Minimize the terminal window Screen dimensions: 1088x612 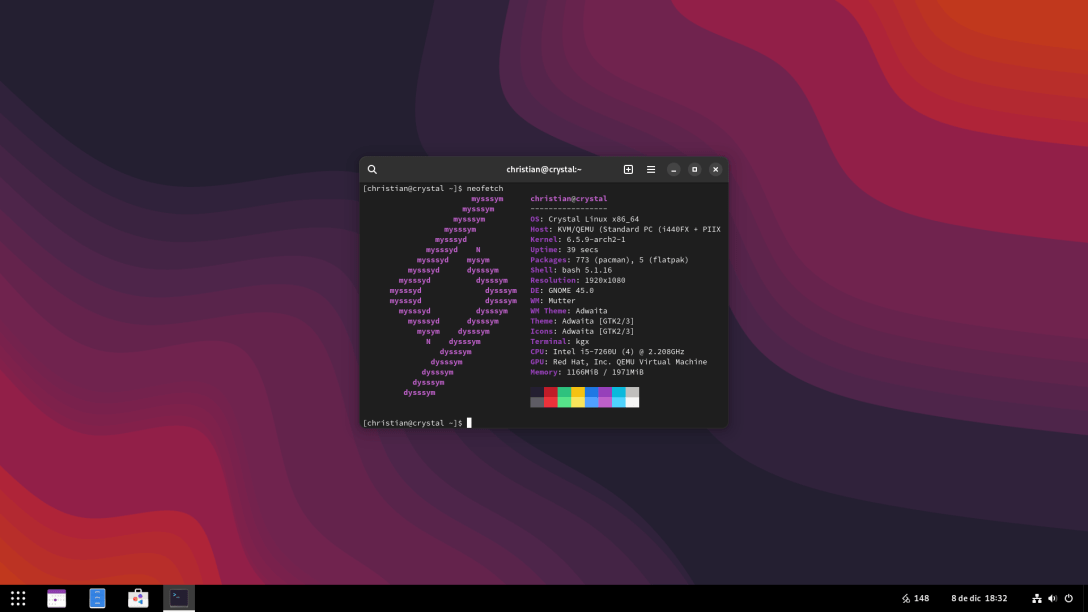673,169
